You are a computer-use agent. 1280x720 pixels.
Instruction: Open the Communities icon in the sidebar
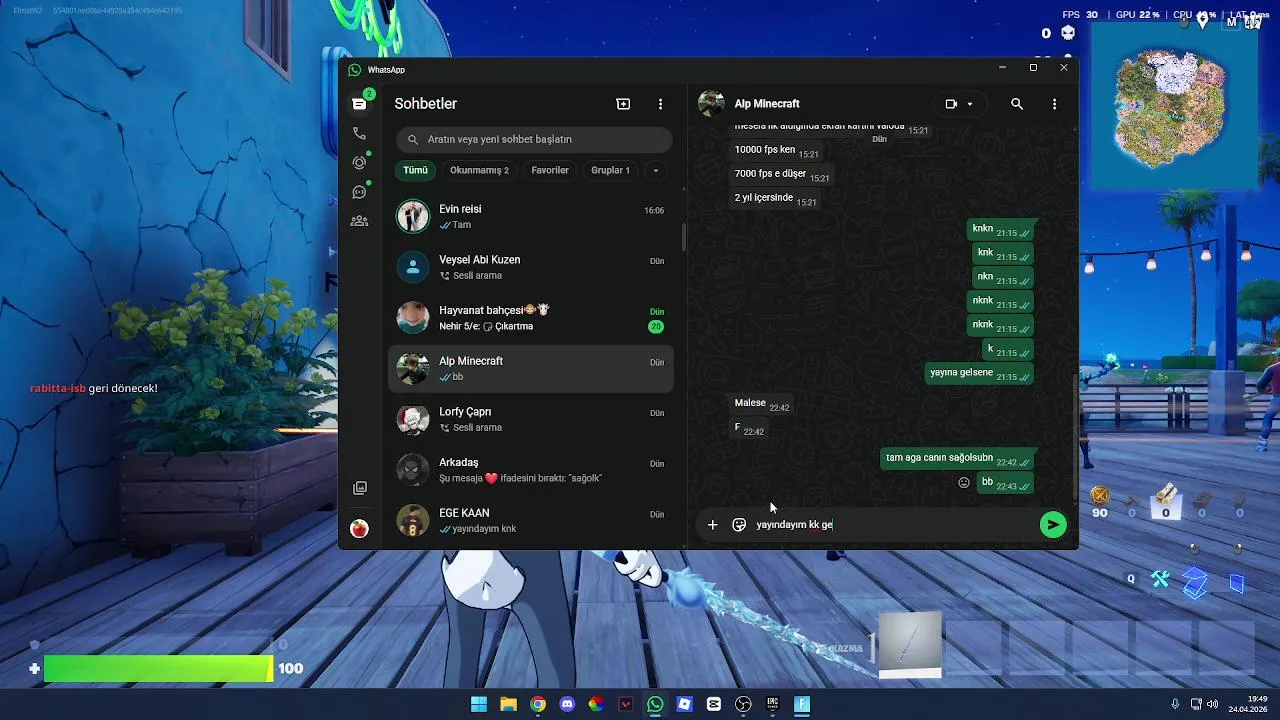click(359, 221)
